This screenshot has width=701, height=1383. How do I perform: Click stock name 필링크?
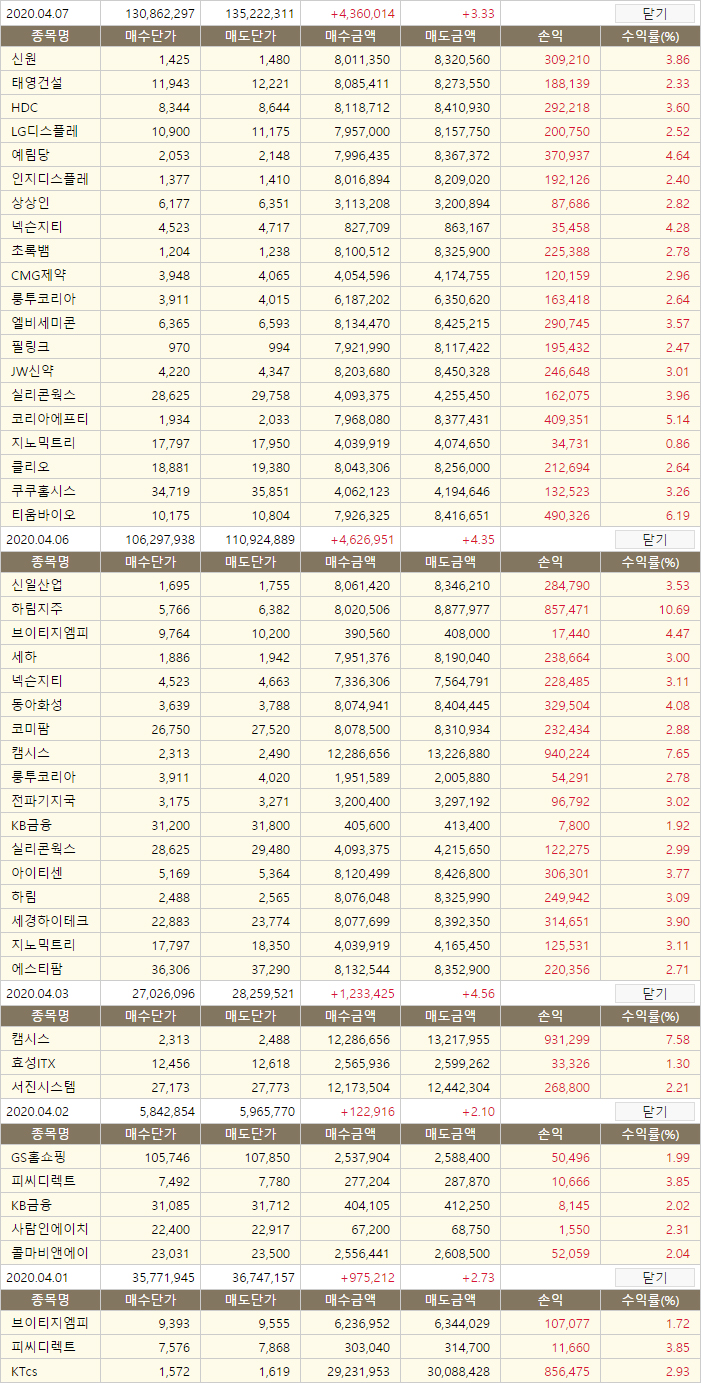(x=30, y=347)
